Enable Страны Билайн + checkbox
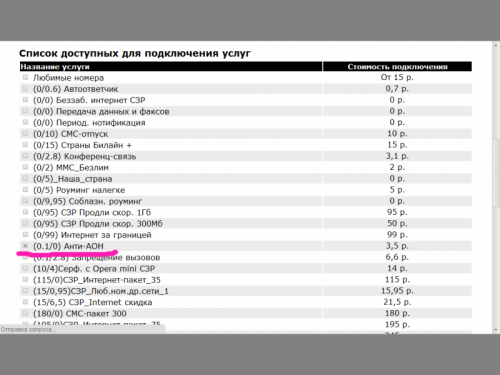The image size is (500, 375). tap(25, 145)
